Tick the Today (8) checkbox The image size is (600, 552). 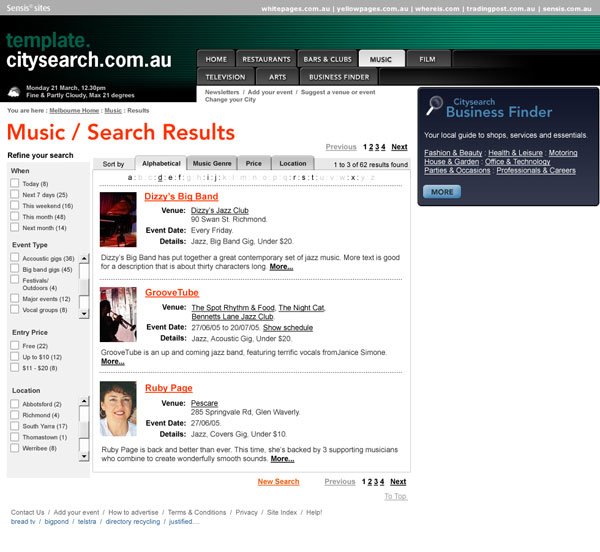(14, 184)
